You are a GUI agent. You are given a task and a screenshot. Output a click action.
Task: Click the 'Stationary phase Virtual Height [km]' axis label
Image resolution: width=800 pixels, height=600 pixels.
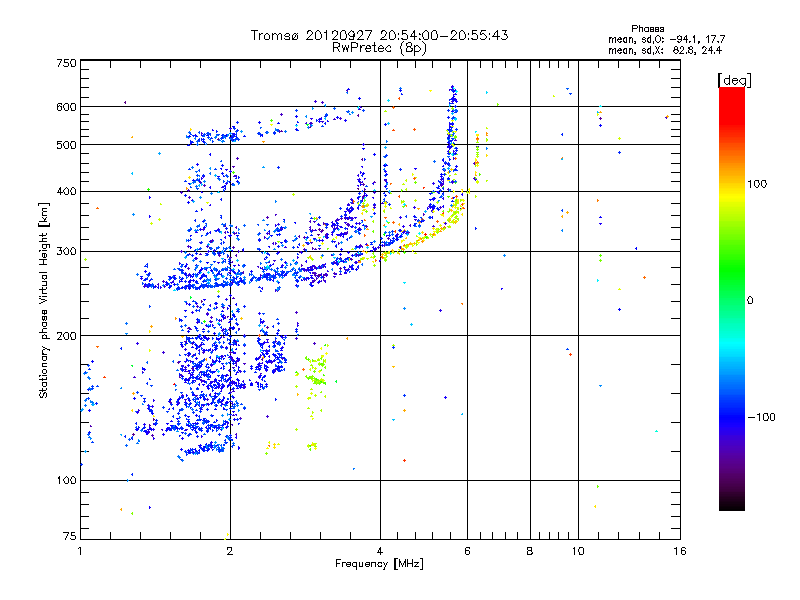point(44,300)
